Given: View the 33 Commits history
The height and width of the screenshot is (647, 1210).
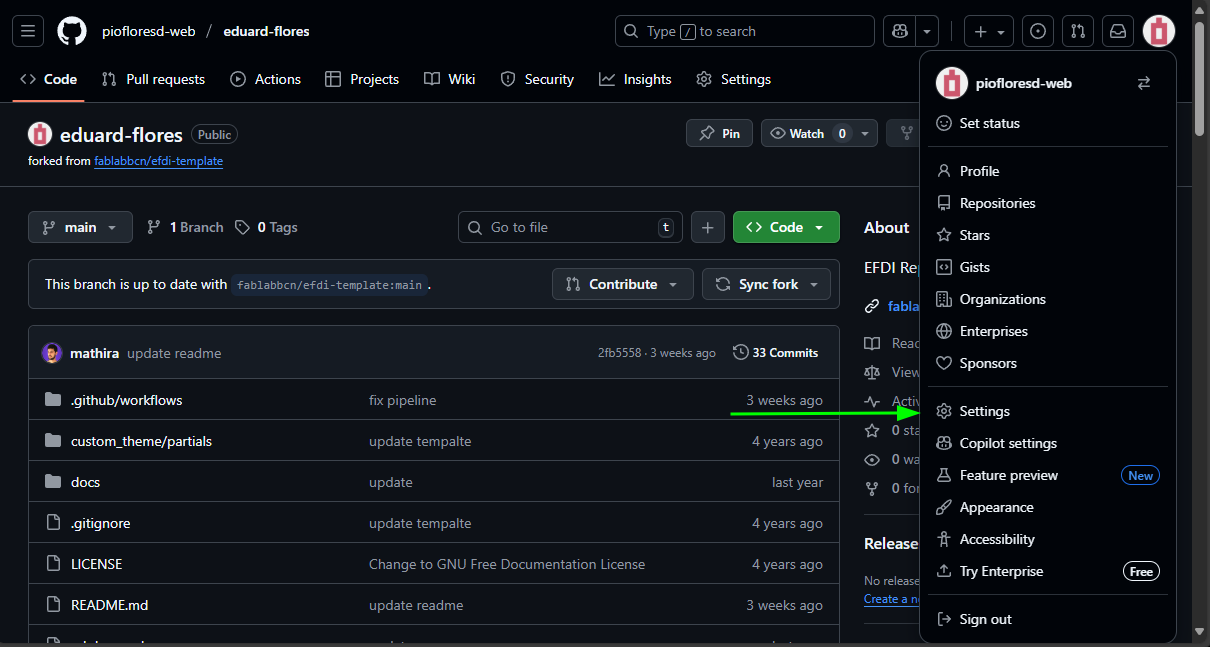Looking at the screenshot, I should [x=776, y=353].
